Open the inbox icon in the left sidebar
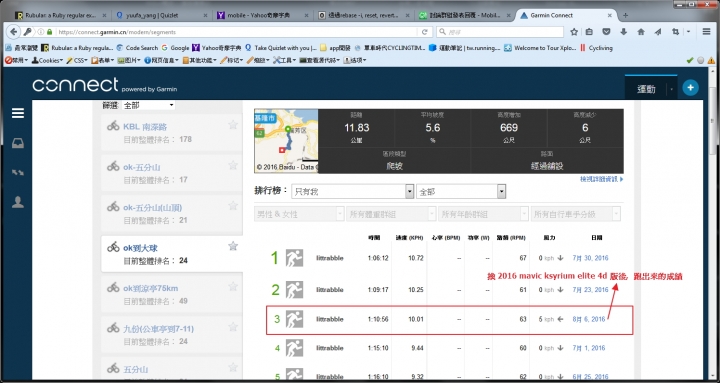Viewport: 720px width, 383px height. (x=18, y=143)
